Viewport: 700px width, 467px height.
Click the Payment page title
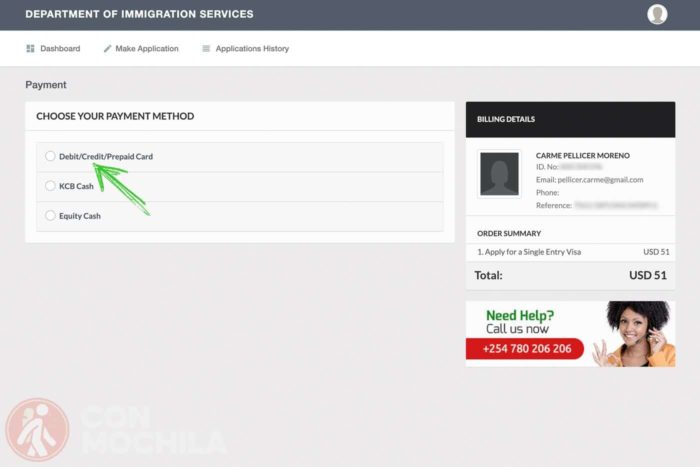(46, 85)
